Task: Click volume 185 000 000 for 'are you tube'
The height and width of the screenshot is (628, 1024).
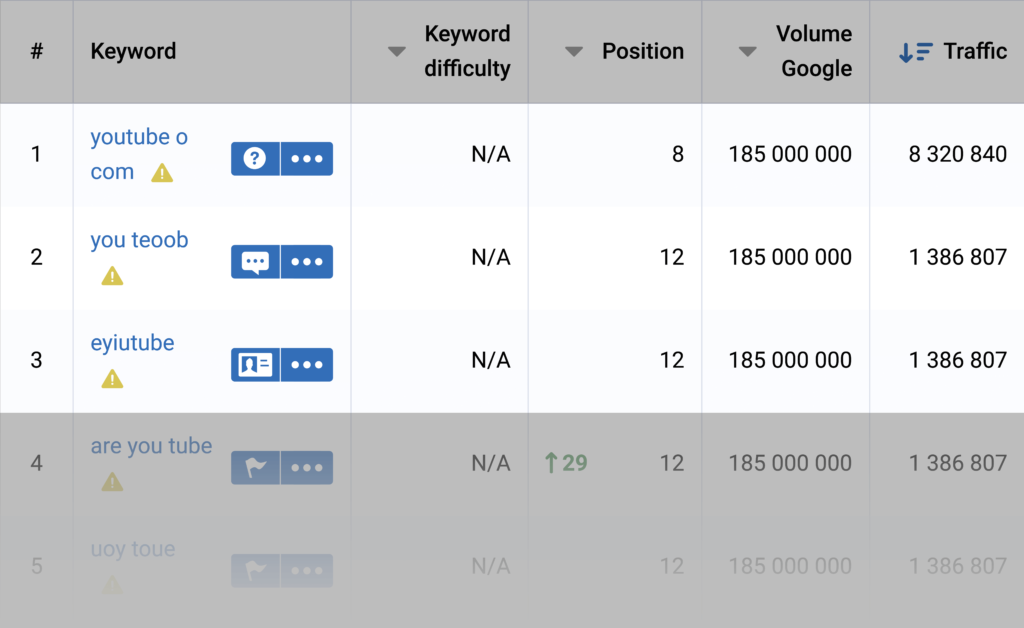Action: [x=790, y=463]
